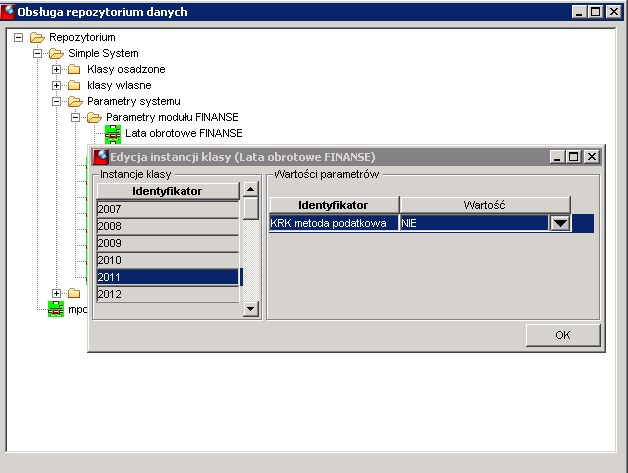Image resolution: width=628 pixels, height=473 pixels.
Task: Click the Lata obrotowe FINANSE class icon
Action: coord(113,134)
